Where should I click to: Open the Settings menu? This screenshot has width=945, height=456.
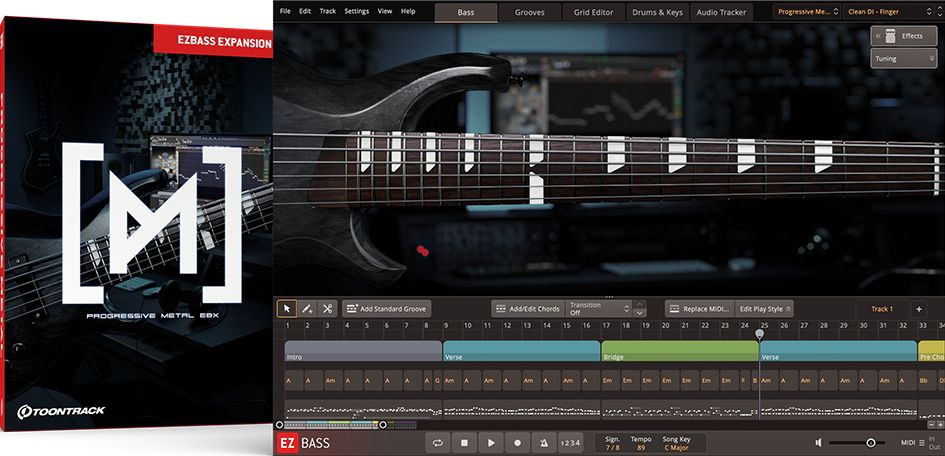click(x=357, y=11)
